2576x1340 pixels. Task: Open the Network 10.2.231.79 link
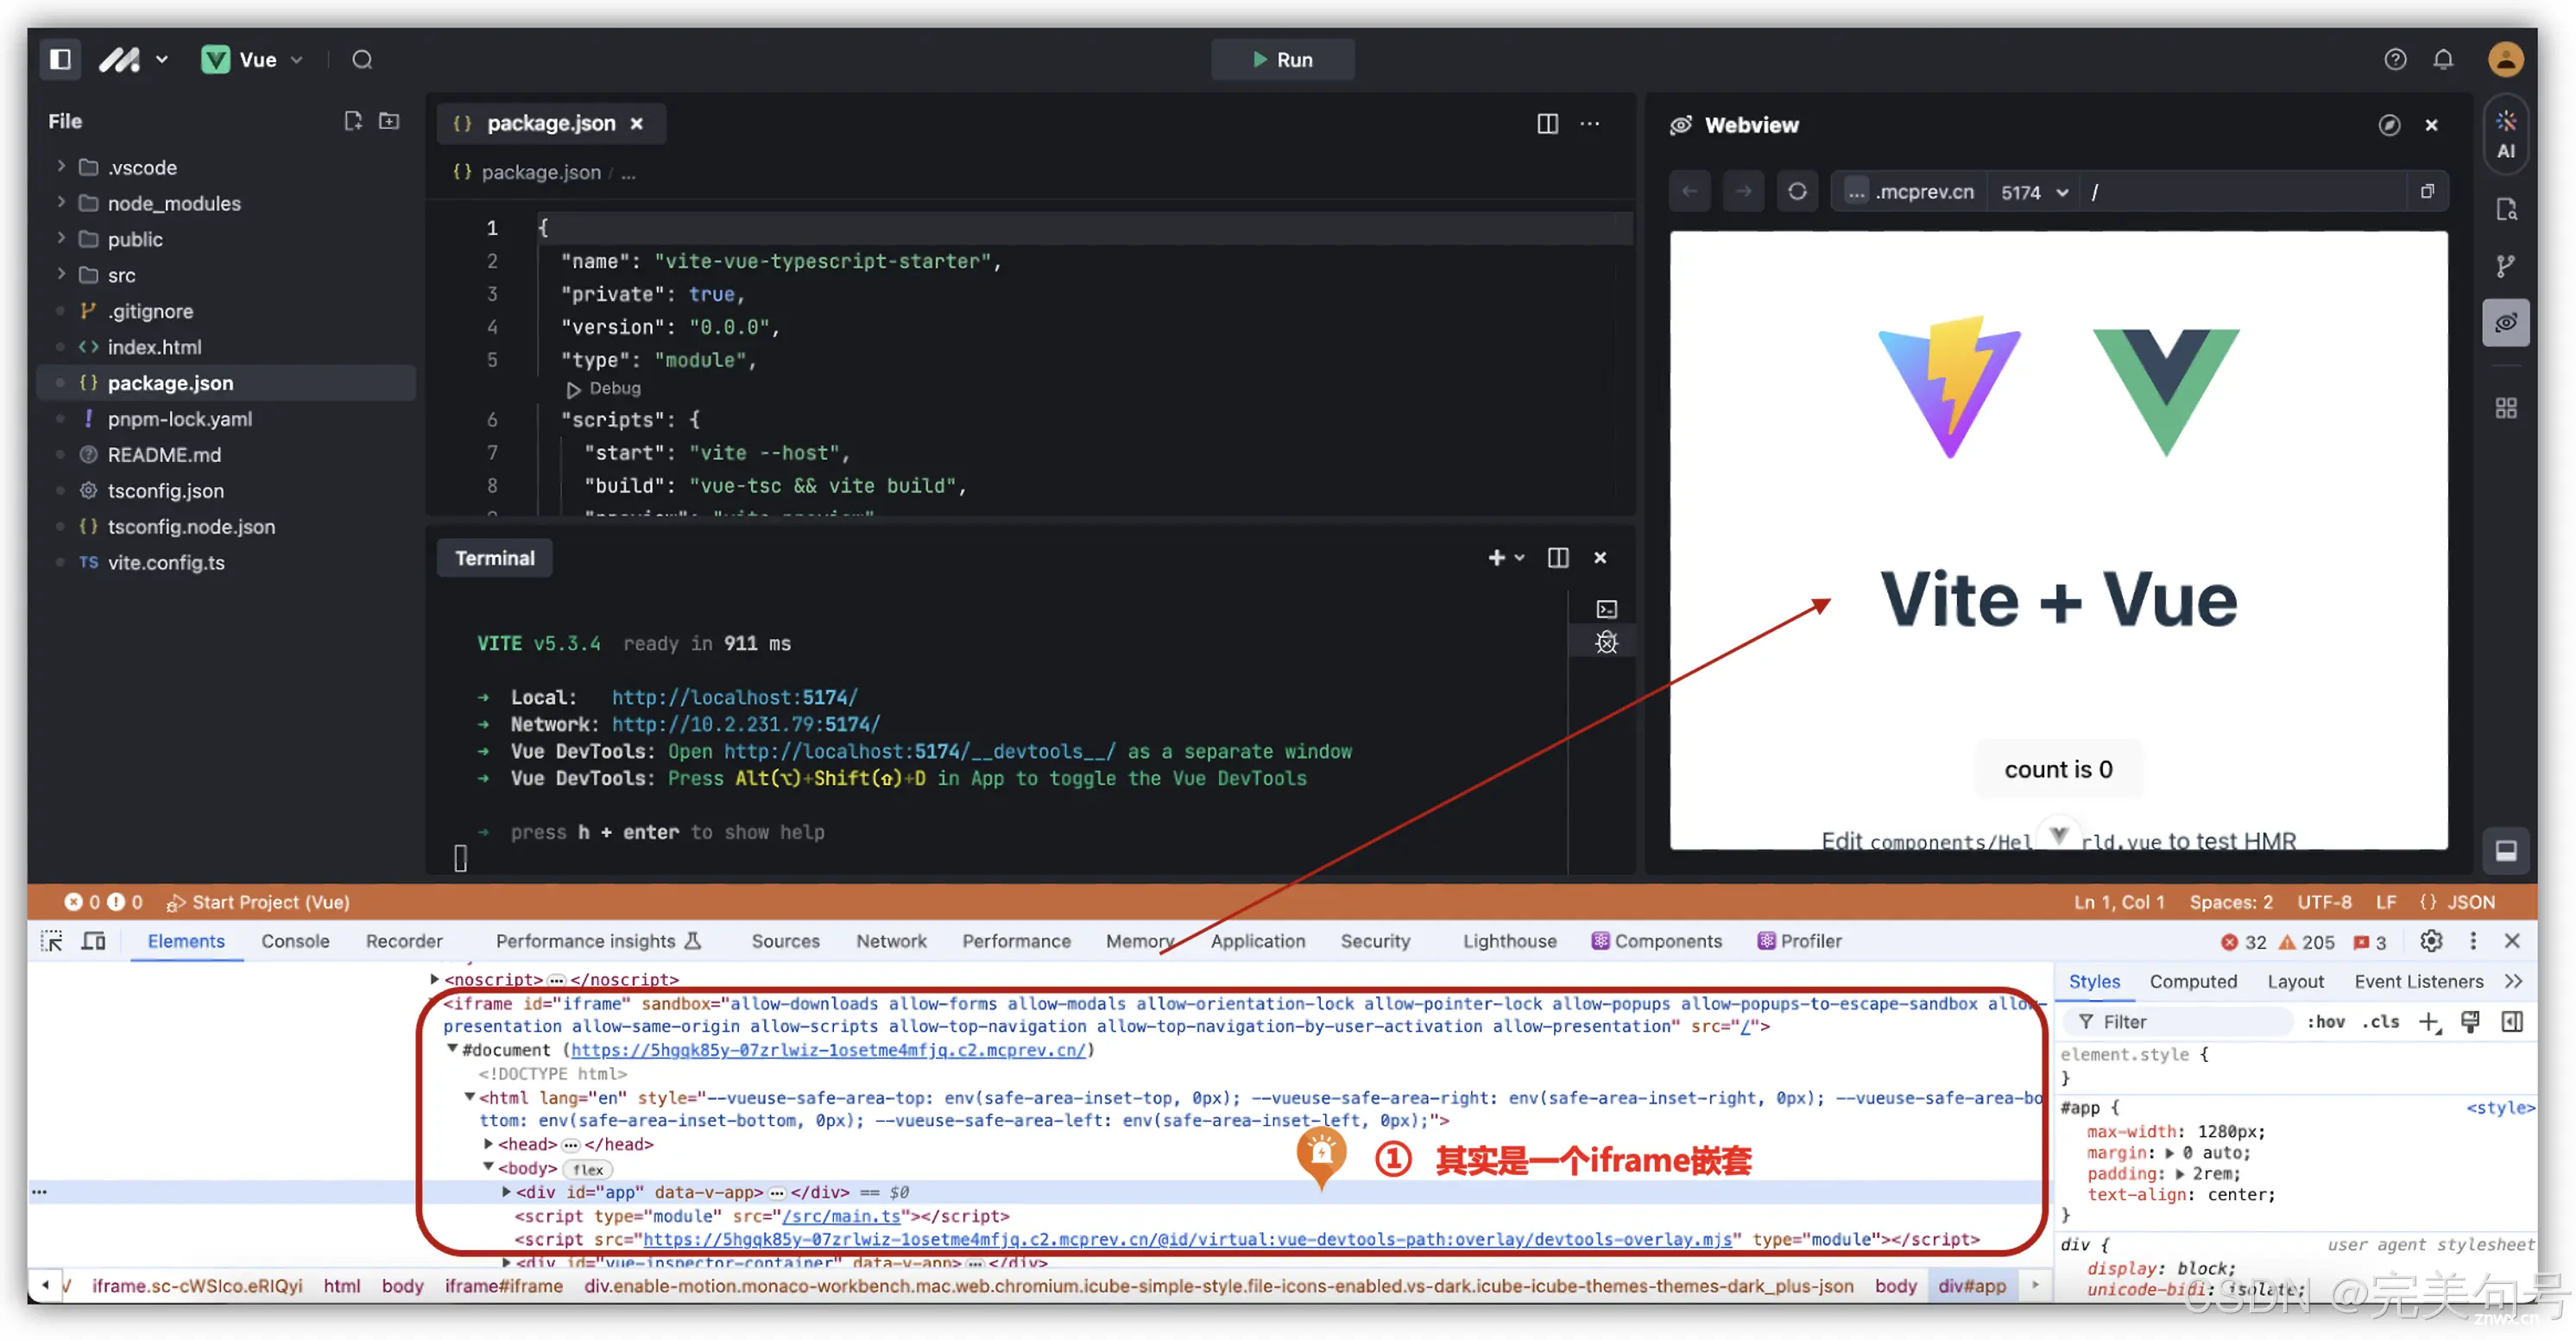[x=746, y=724]
